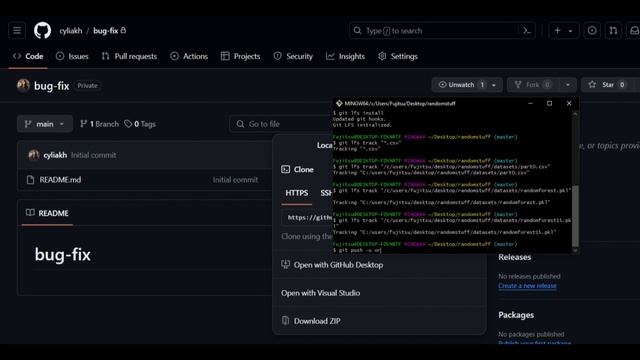This screenshot has height=360, width=640.
Task: Open the README.md file
Action: [60, 180]
